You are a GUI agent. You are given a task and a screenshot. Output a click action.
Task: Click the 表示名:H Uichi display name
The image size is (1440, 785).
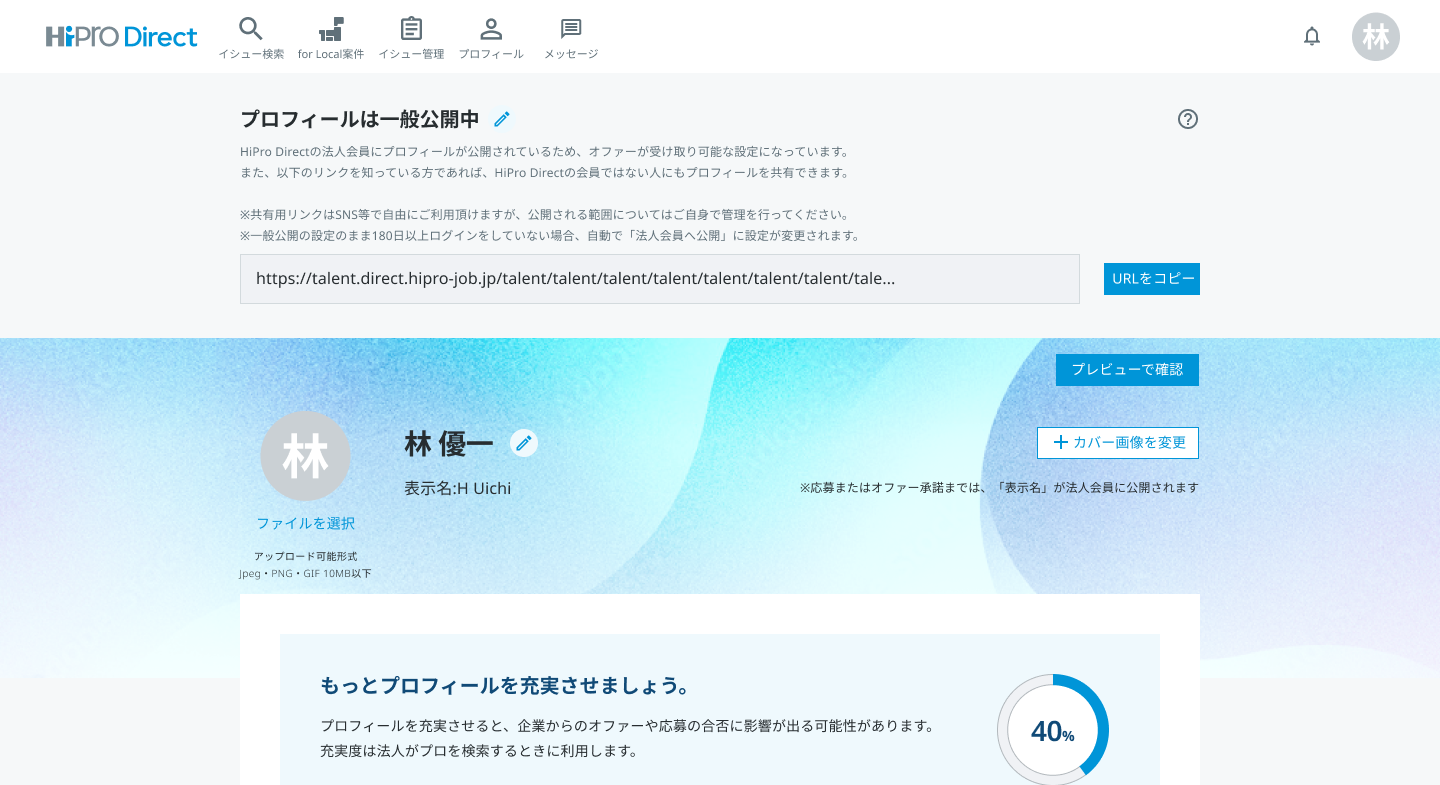pos(457,488)
